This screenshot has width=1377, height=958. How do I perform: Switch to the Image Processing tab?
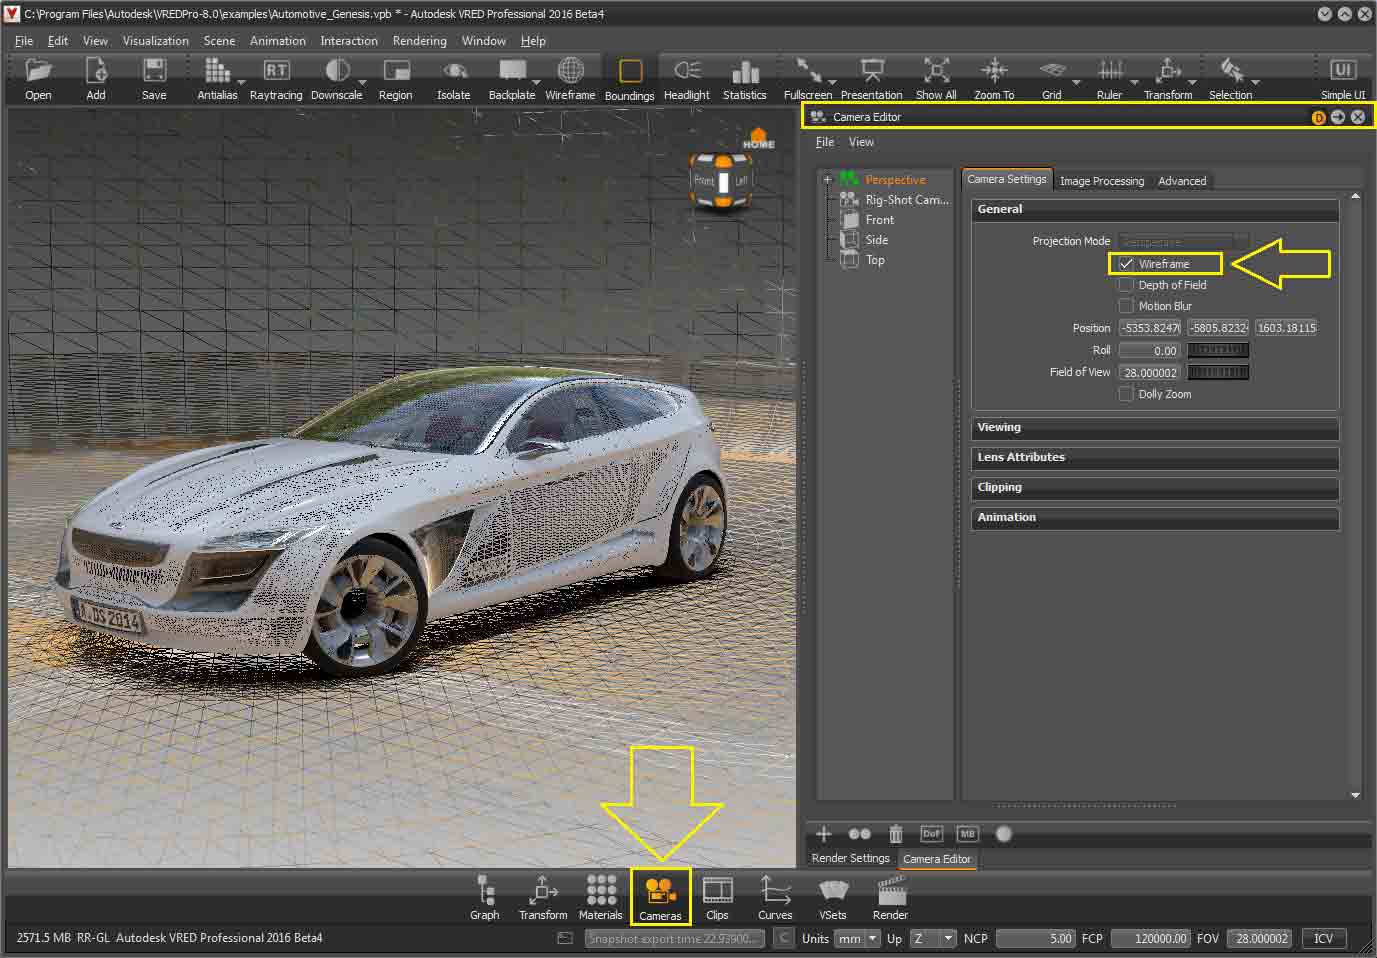[1101, 180]
